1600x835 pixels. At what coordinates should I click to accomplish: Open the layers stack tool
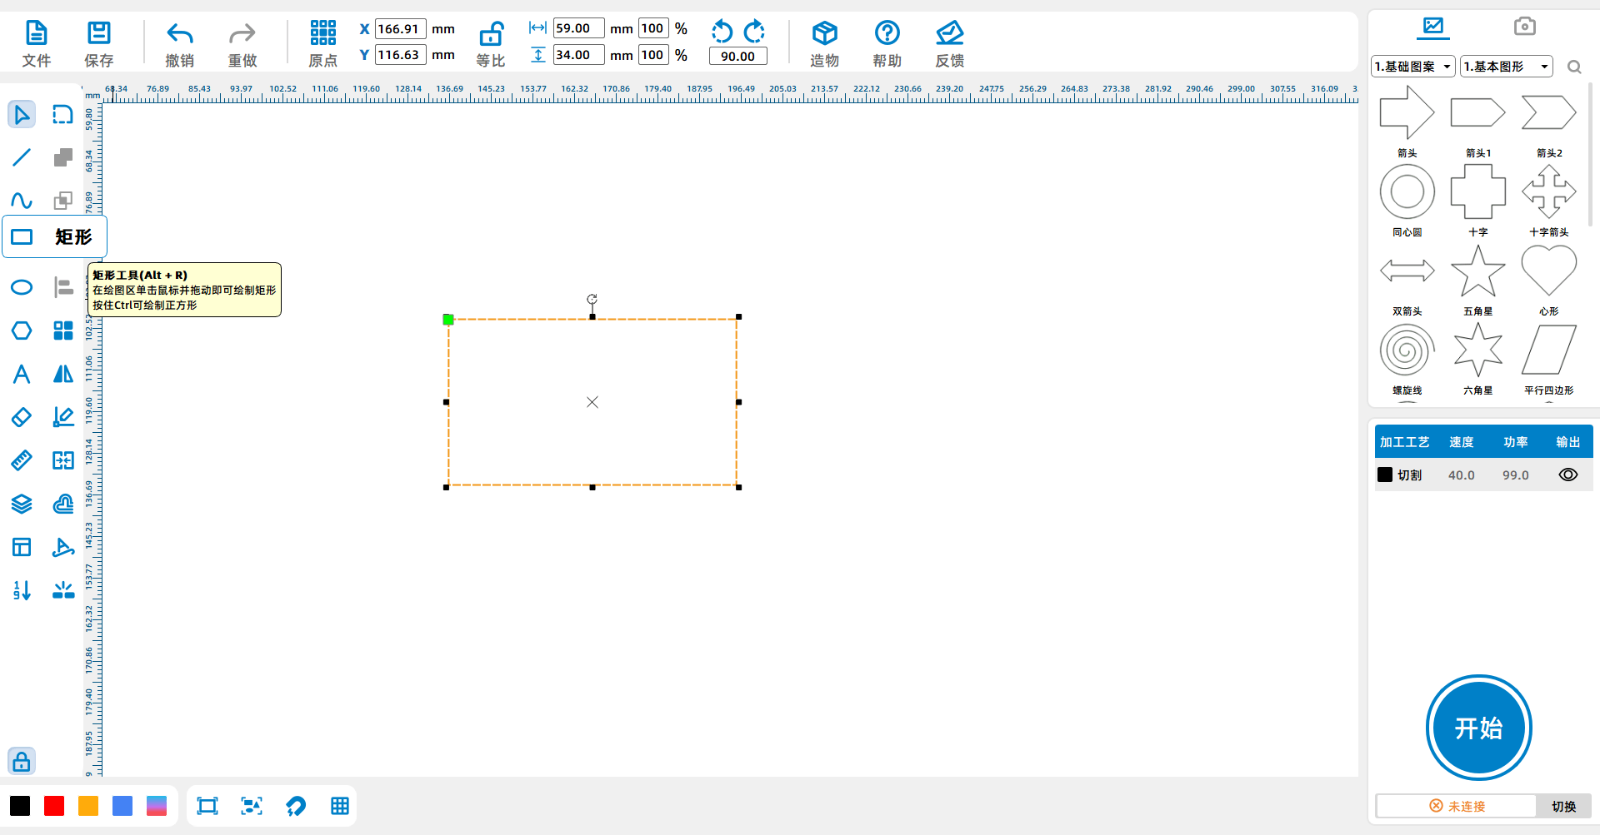click(22, 504)
